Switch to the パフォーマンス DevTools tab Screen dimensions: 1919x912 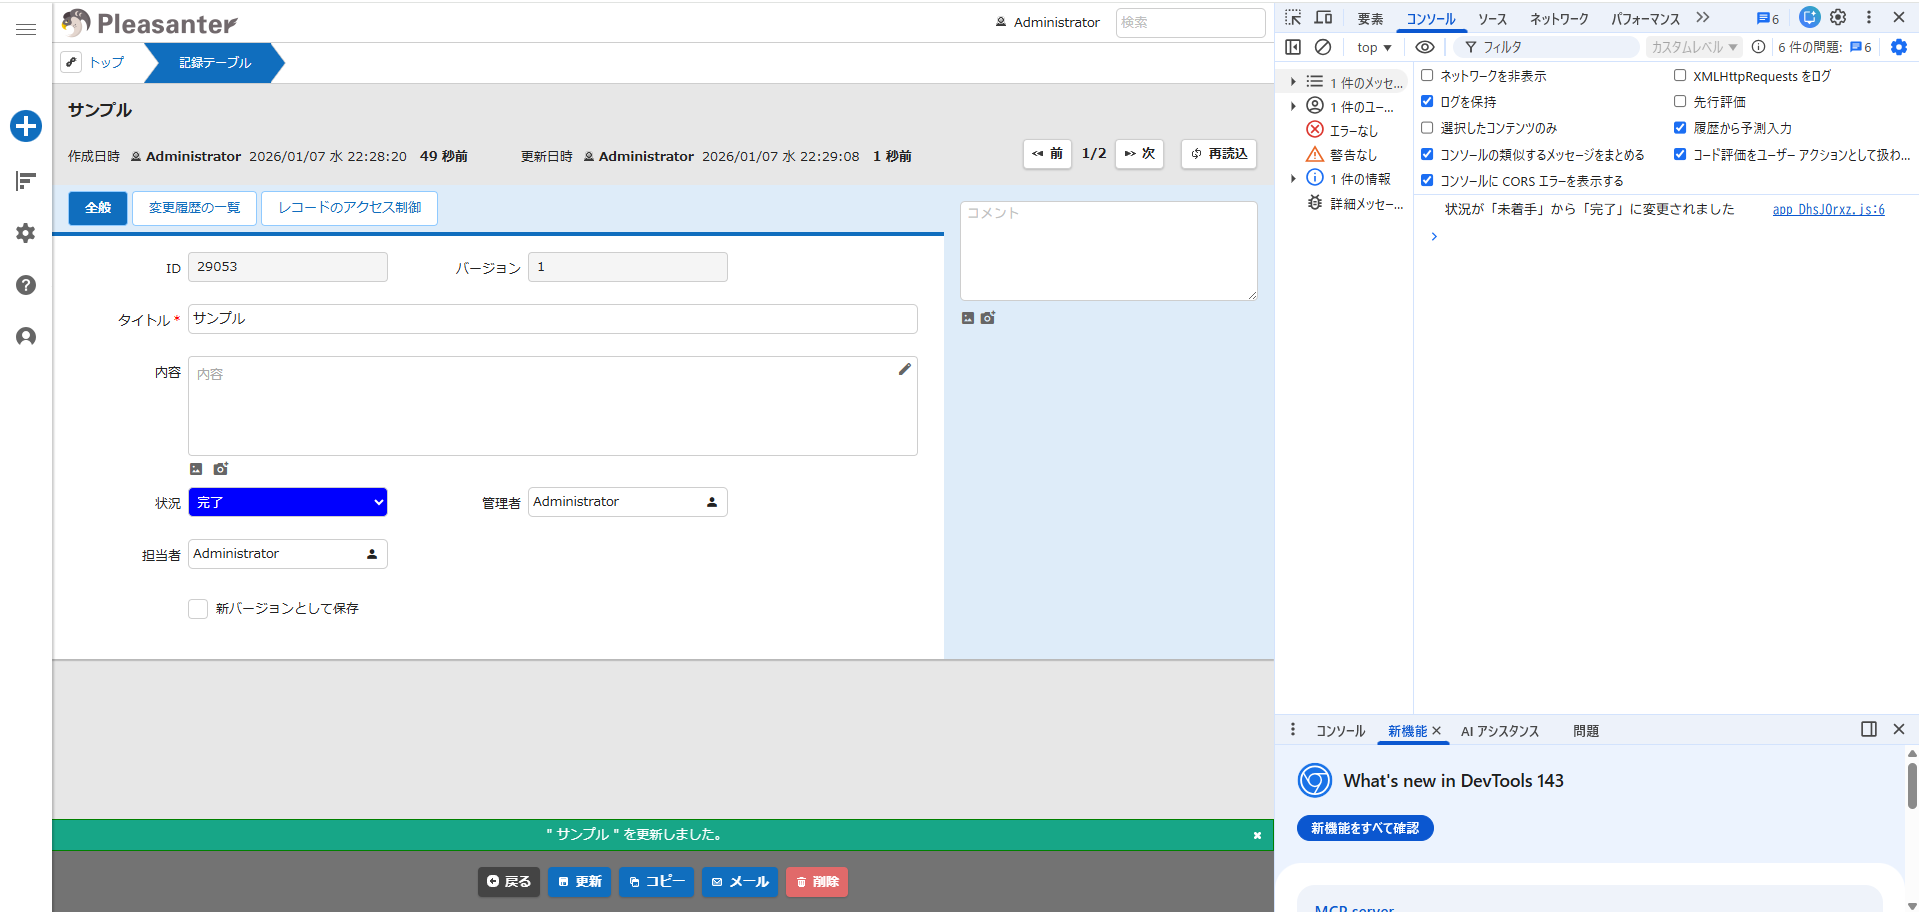pyautogui.click(x=1645, y=19)
